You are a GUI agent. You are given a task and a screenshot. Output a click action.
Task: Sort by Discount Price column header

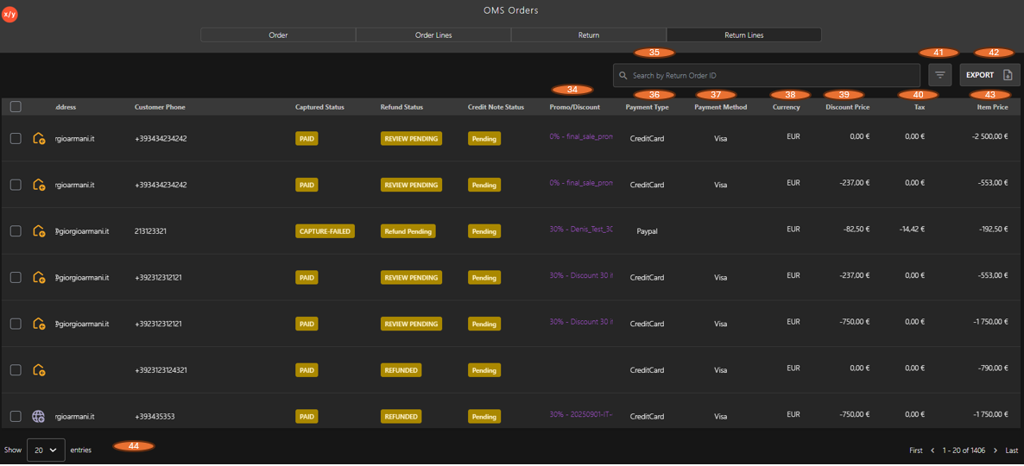pyautogui.click(x=848, y=107)
